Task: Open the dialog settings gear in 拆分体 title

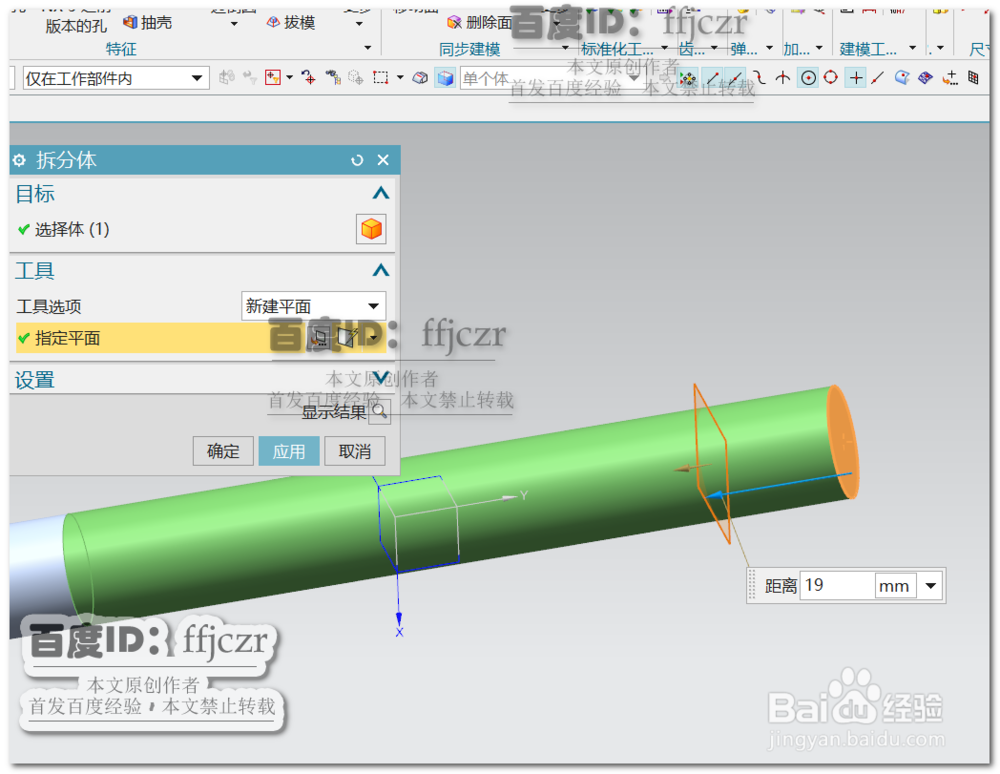Action: click(x=20, y=160)
